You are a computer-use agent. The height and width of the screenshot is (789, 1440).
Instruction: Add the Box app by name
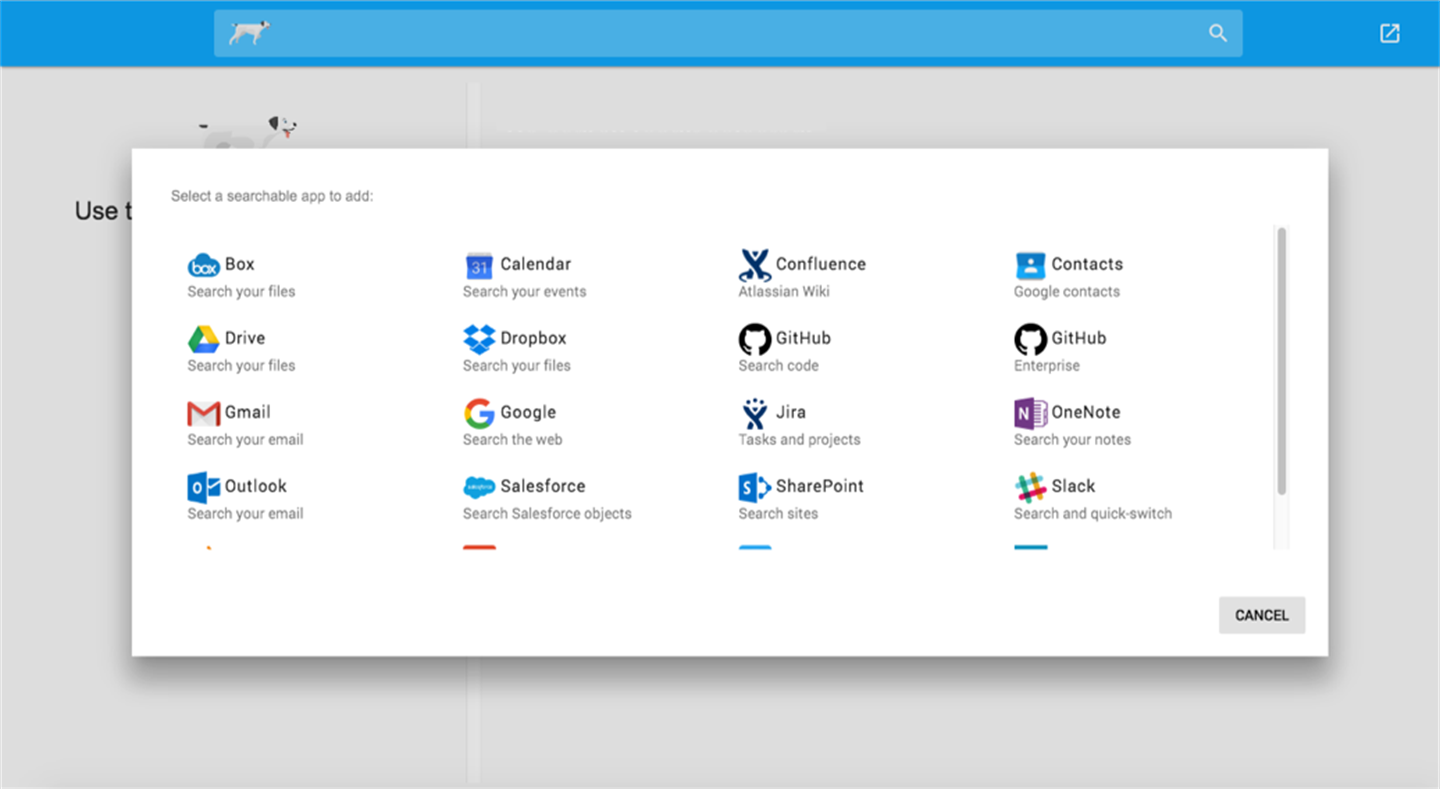point(240,264)
